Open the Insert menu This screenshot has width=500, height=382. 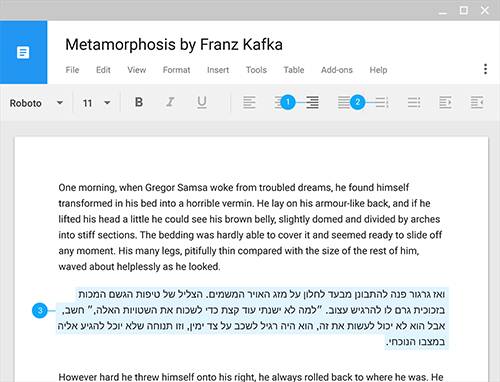coord(218,70)
